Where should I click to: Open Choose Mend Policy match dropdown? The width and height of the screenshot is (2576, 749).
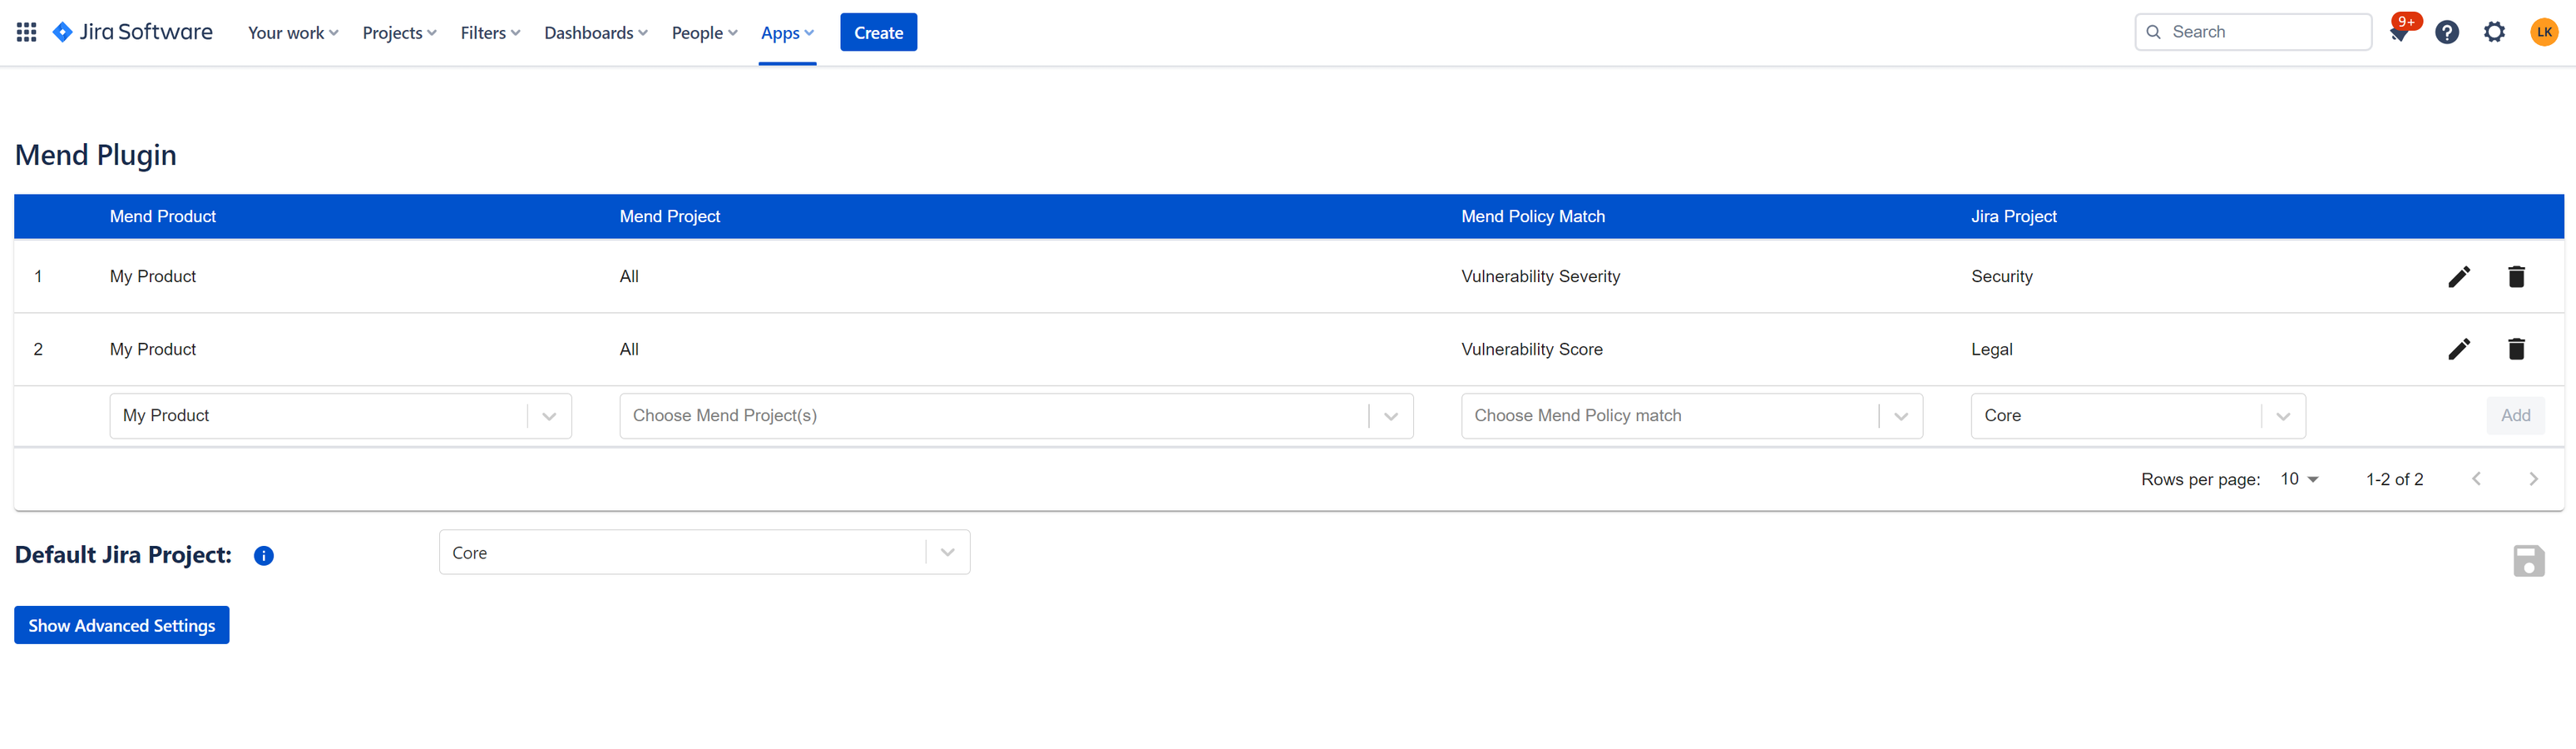[x=1691, y=416]
